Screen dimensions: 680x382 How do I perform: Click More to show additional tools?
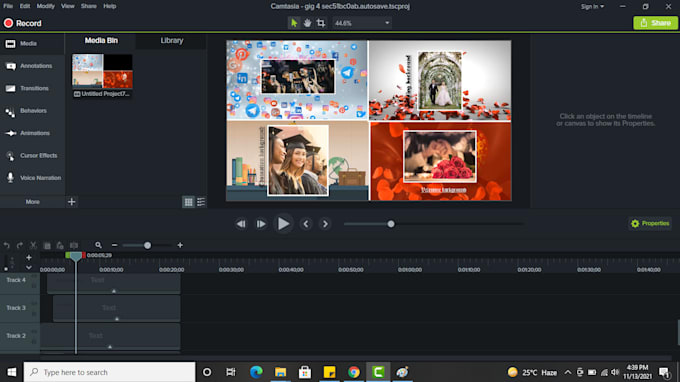pyautogui.click(x=33, y=202)
